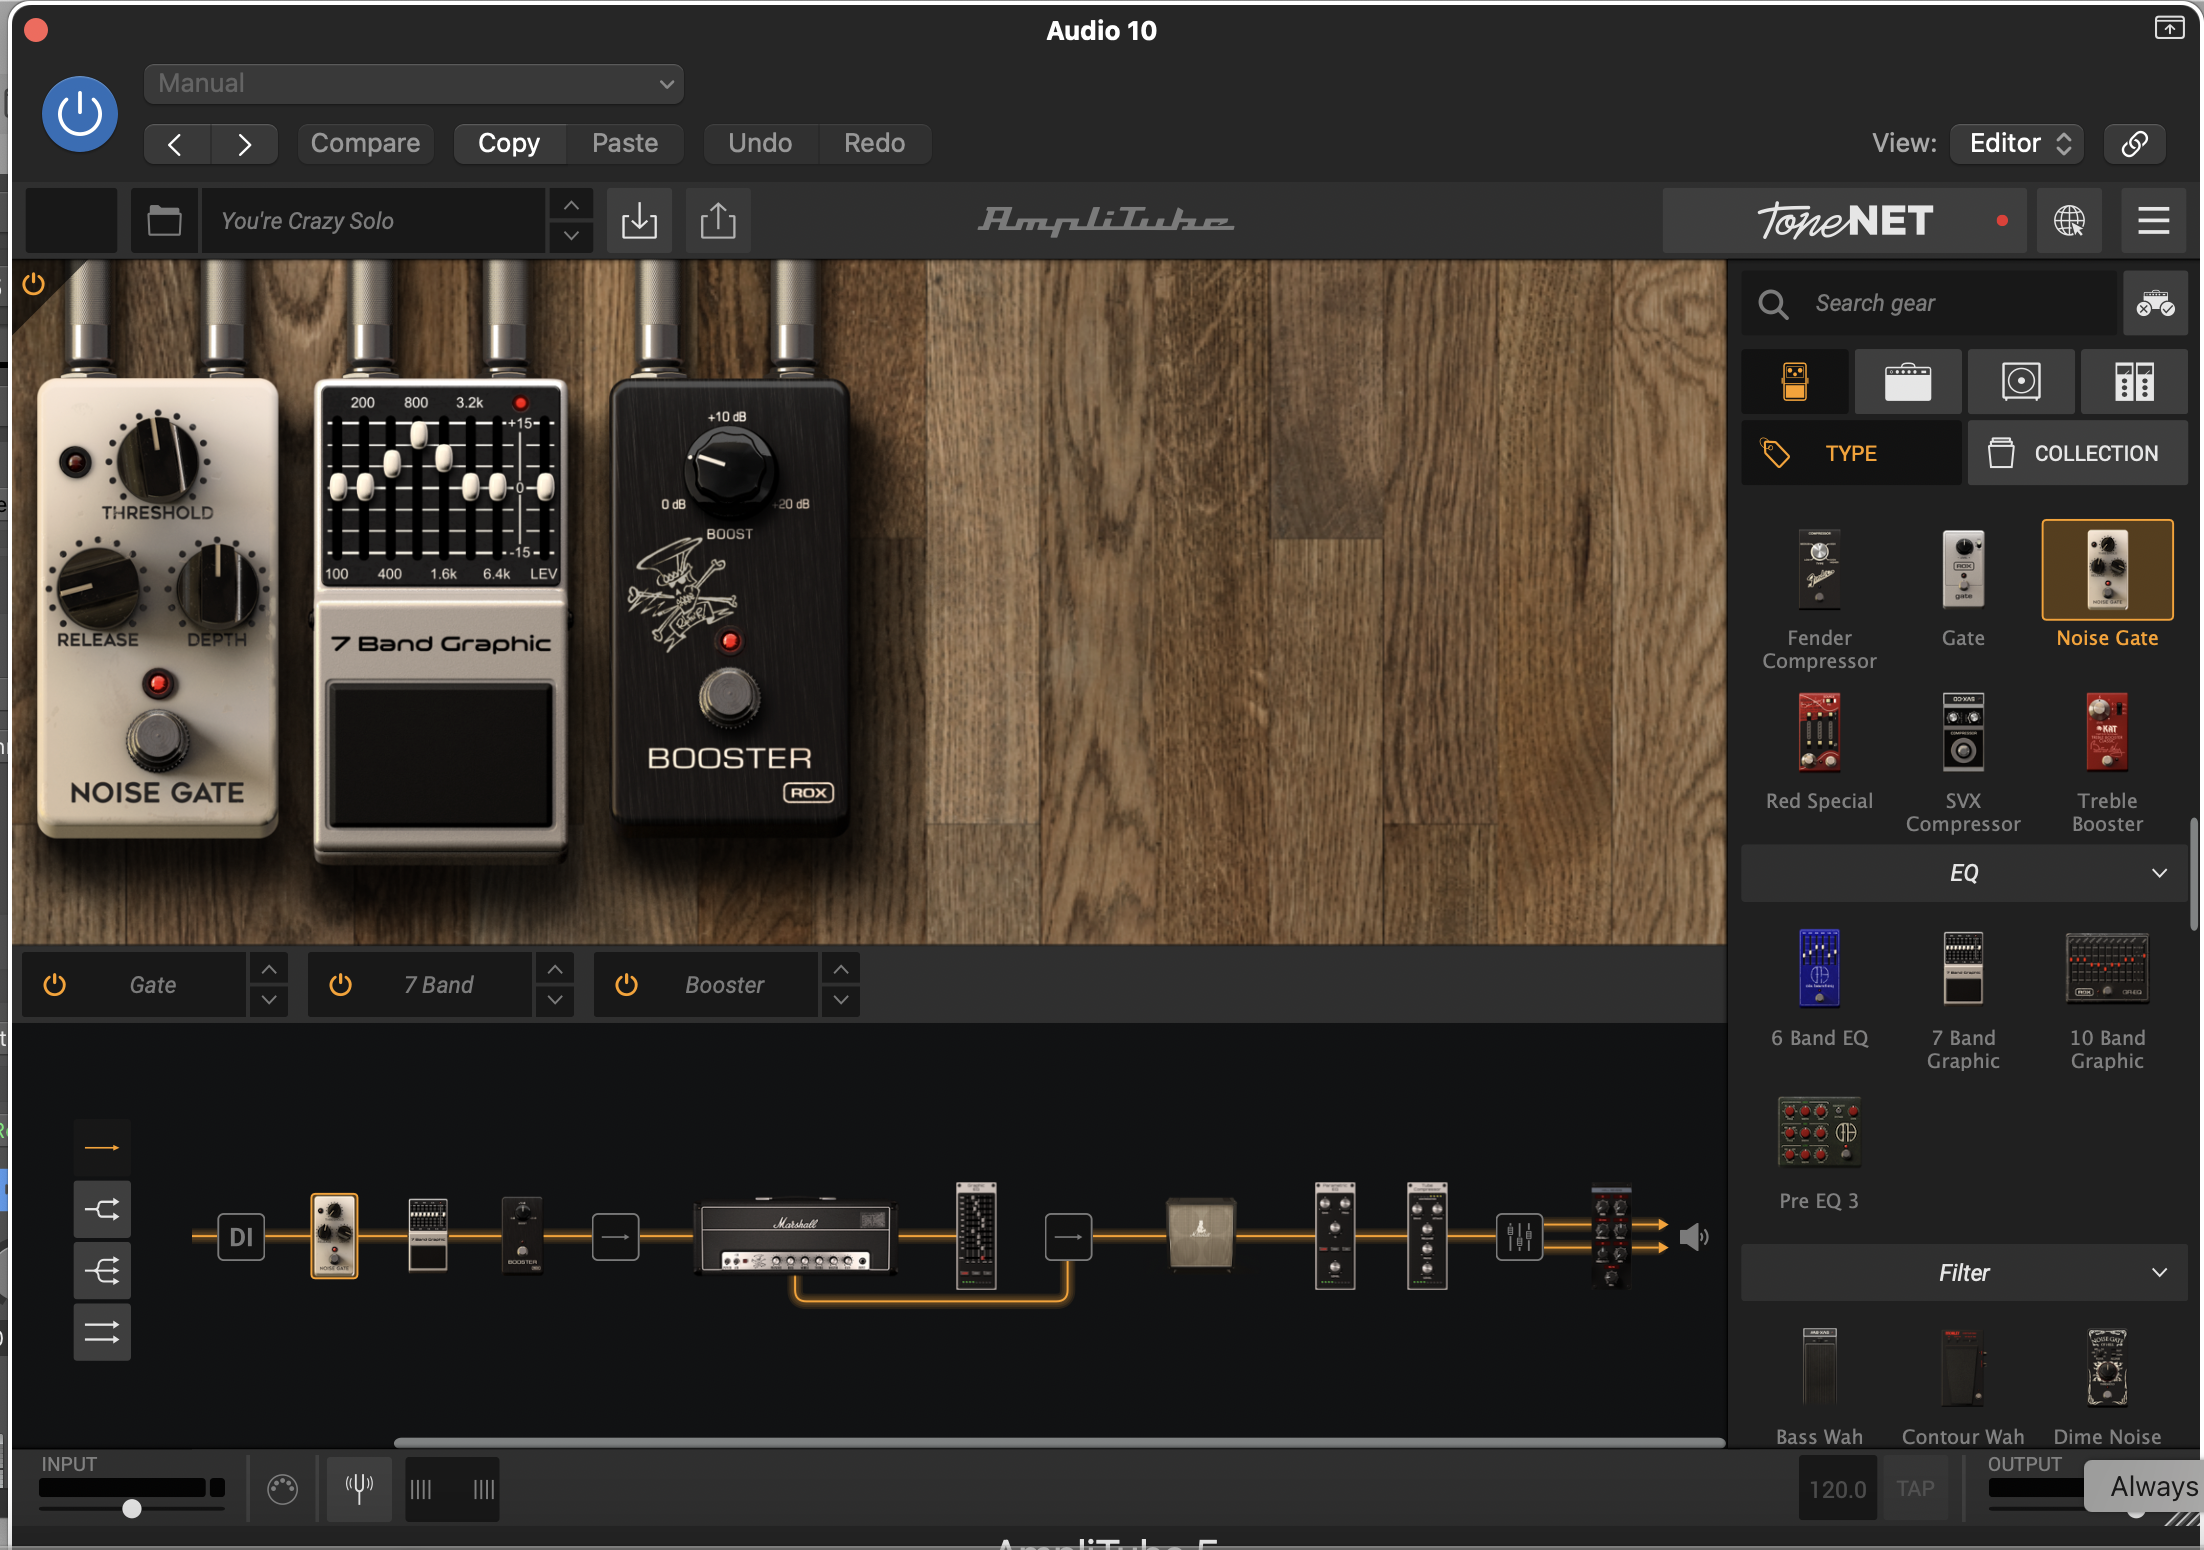Open the preset browser folder icon
The height and width of the screenshot is (1550, 2204).
tap(164, 221)
